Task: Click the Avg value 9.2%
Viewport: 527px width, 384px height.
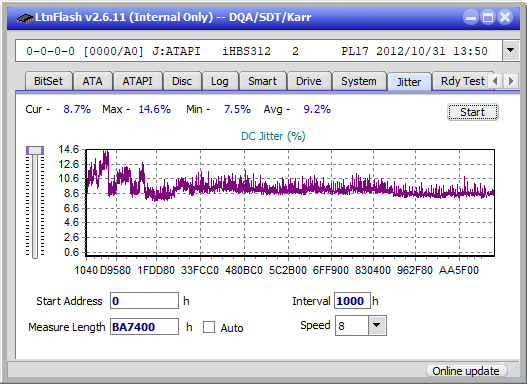Action: [x=317, y=109]
